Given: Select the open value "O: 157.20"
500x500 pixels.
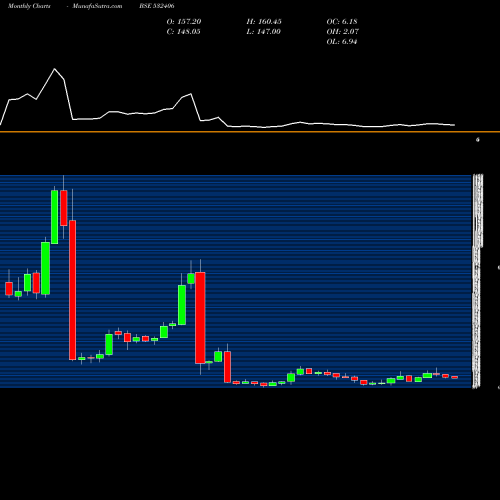Looking at the screenshot, I should pyautogui.click(x=184, y=22).
